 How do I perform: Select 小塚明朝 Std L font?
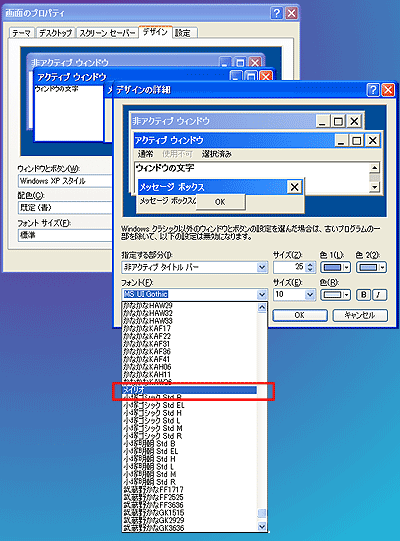pyautogui.click(x=189, y=466)
